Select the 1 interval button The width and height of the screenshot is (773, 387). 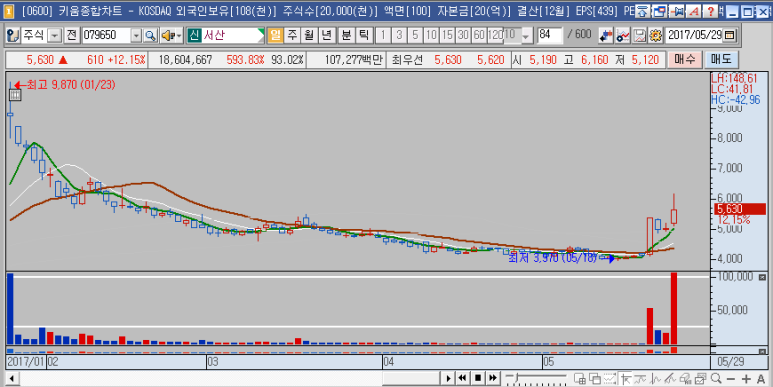tap(383, 35)
